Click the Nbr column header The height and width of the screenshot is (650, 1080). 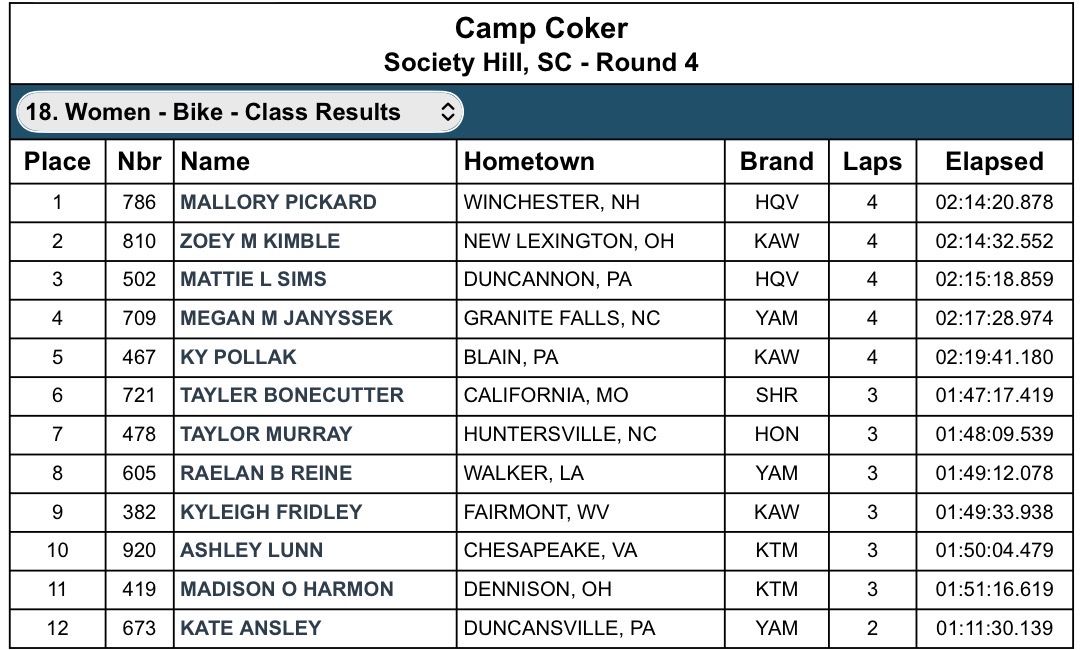tap(139, 162)
